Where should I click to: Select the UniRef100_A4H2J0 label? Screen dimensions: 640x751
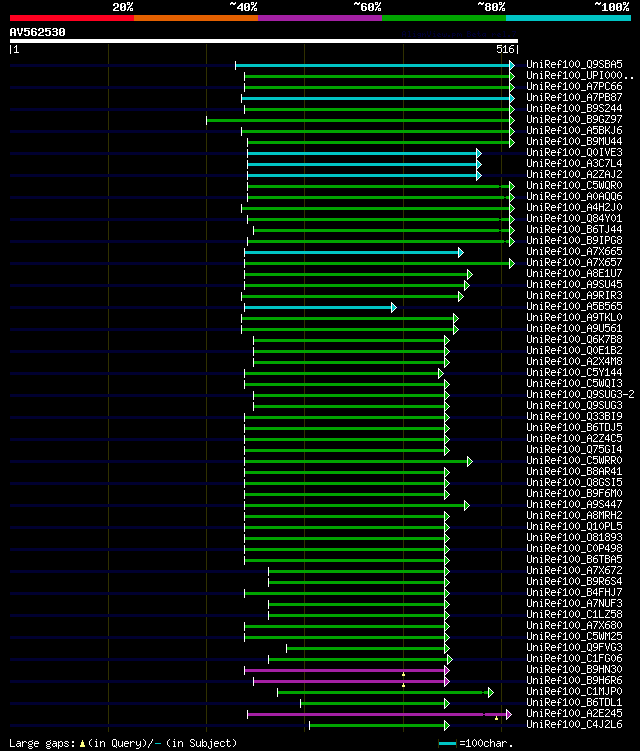coord(574,207)
